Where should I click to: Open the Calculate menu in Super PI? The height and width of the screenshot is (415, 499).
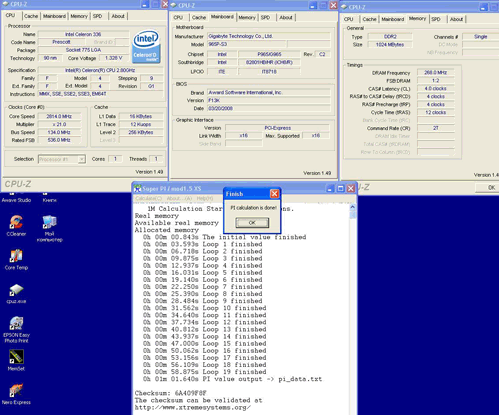[148, 198]
